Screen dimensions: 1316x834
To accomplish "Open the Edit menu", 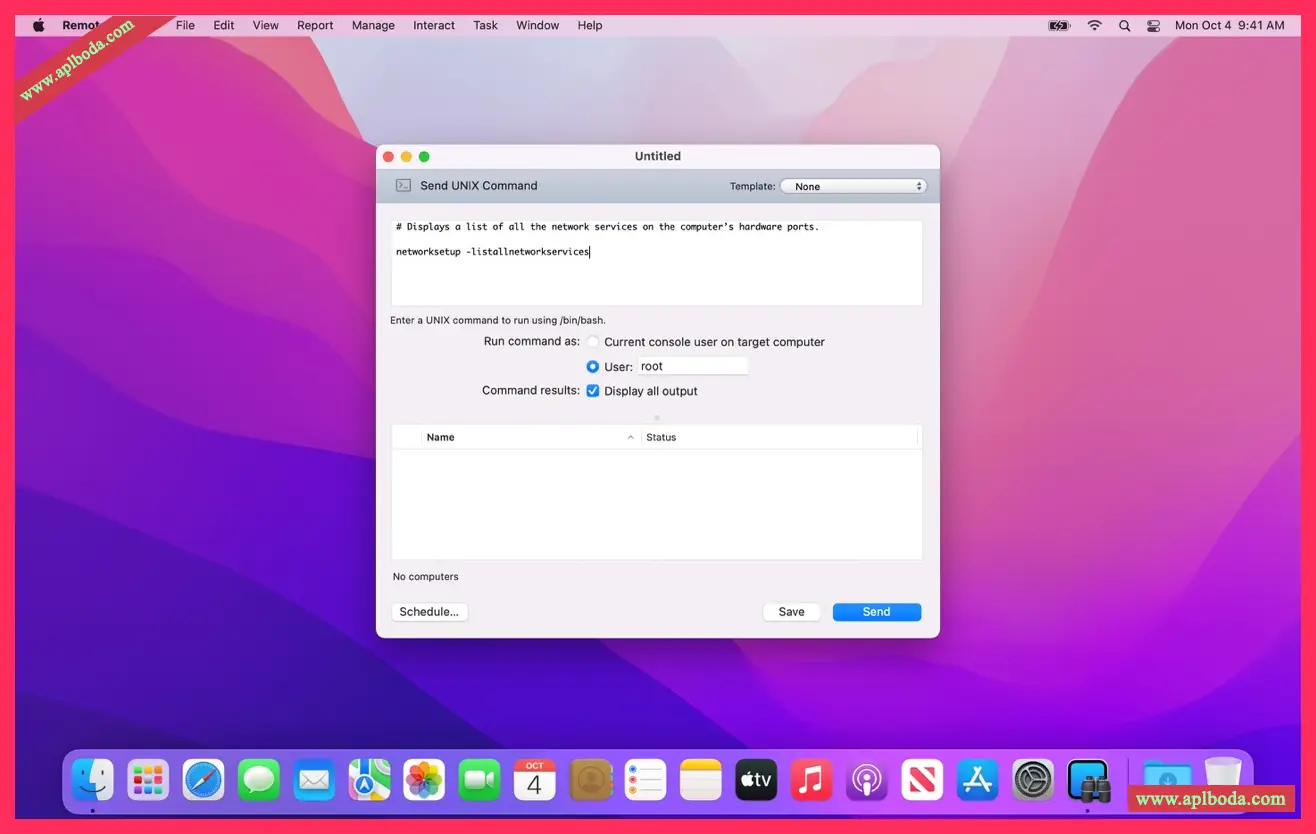I will [224, 25].
